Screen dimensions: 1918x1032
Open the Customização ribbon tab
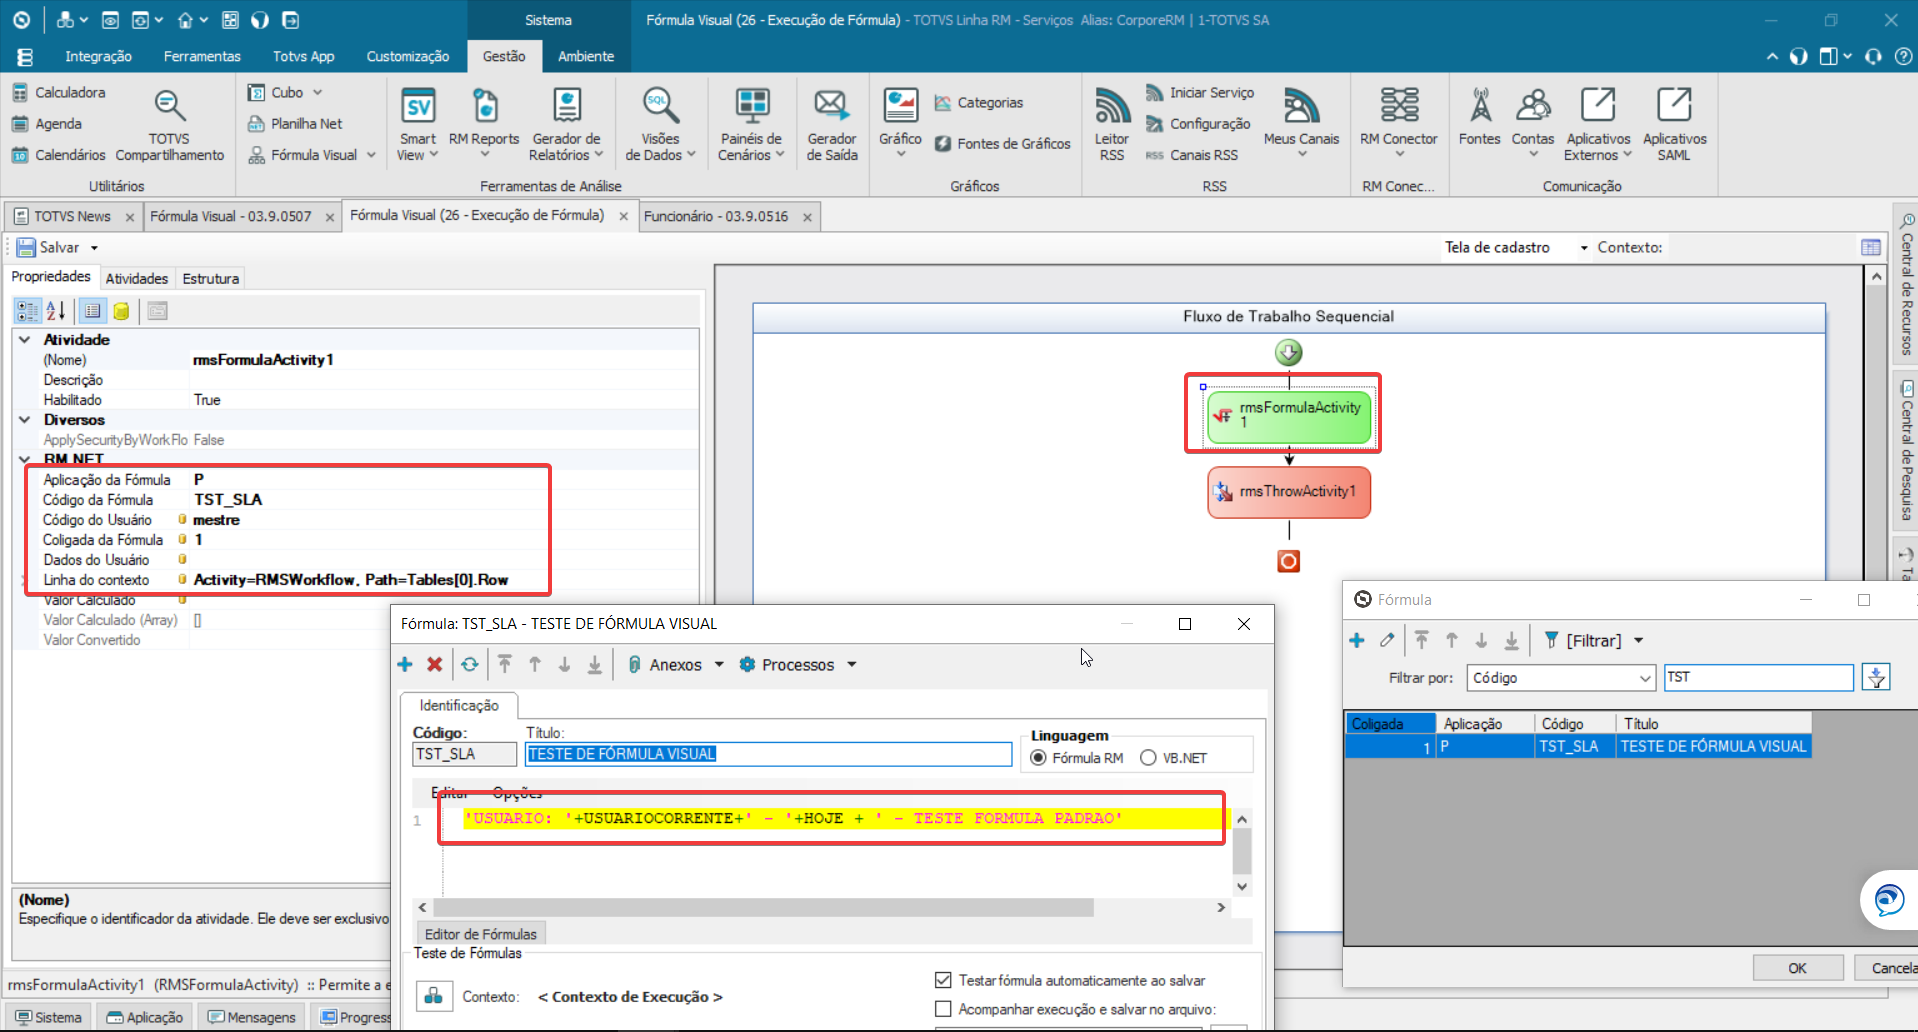pyautogui.click(x=408, y=56)
